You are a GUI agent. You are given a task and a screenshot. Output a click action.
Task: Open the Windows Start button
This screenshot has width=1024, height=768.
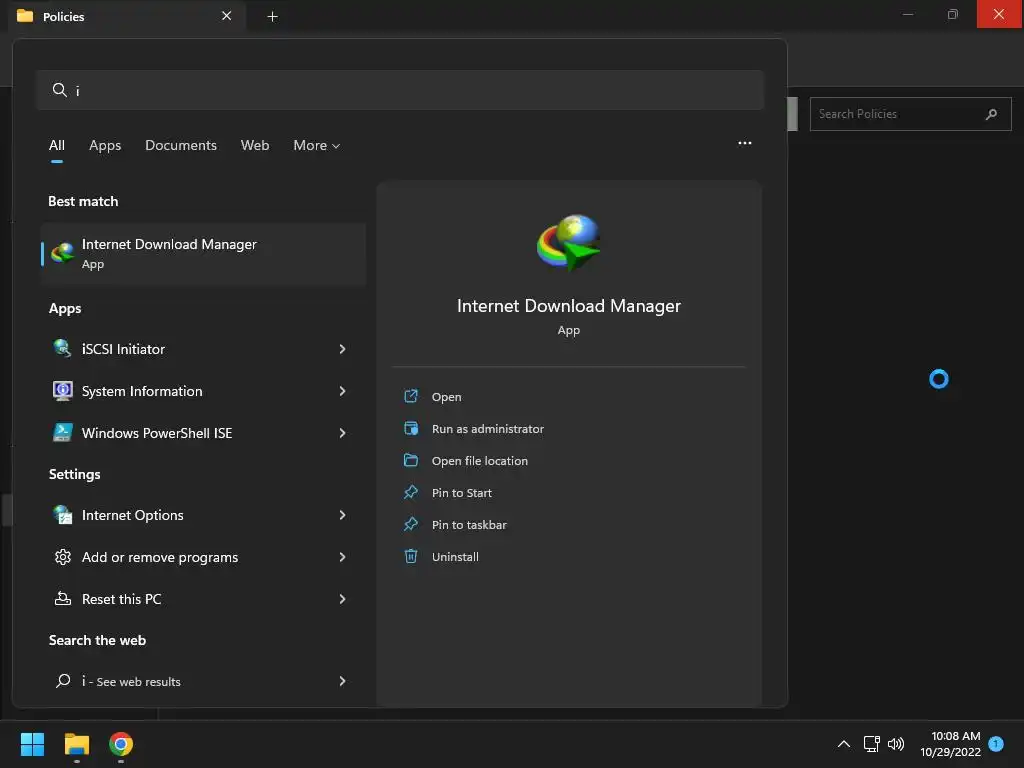(x=32, y=744)
